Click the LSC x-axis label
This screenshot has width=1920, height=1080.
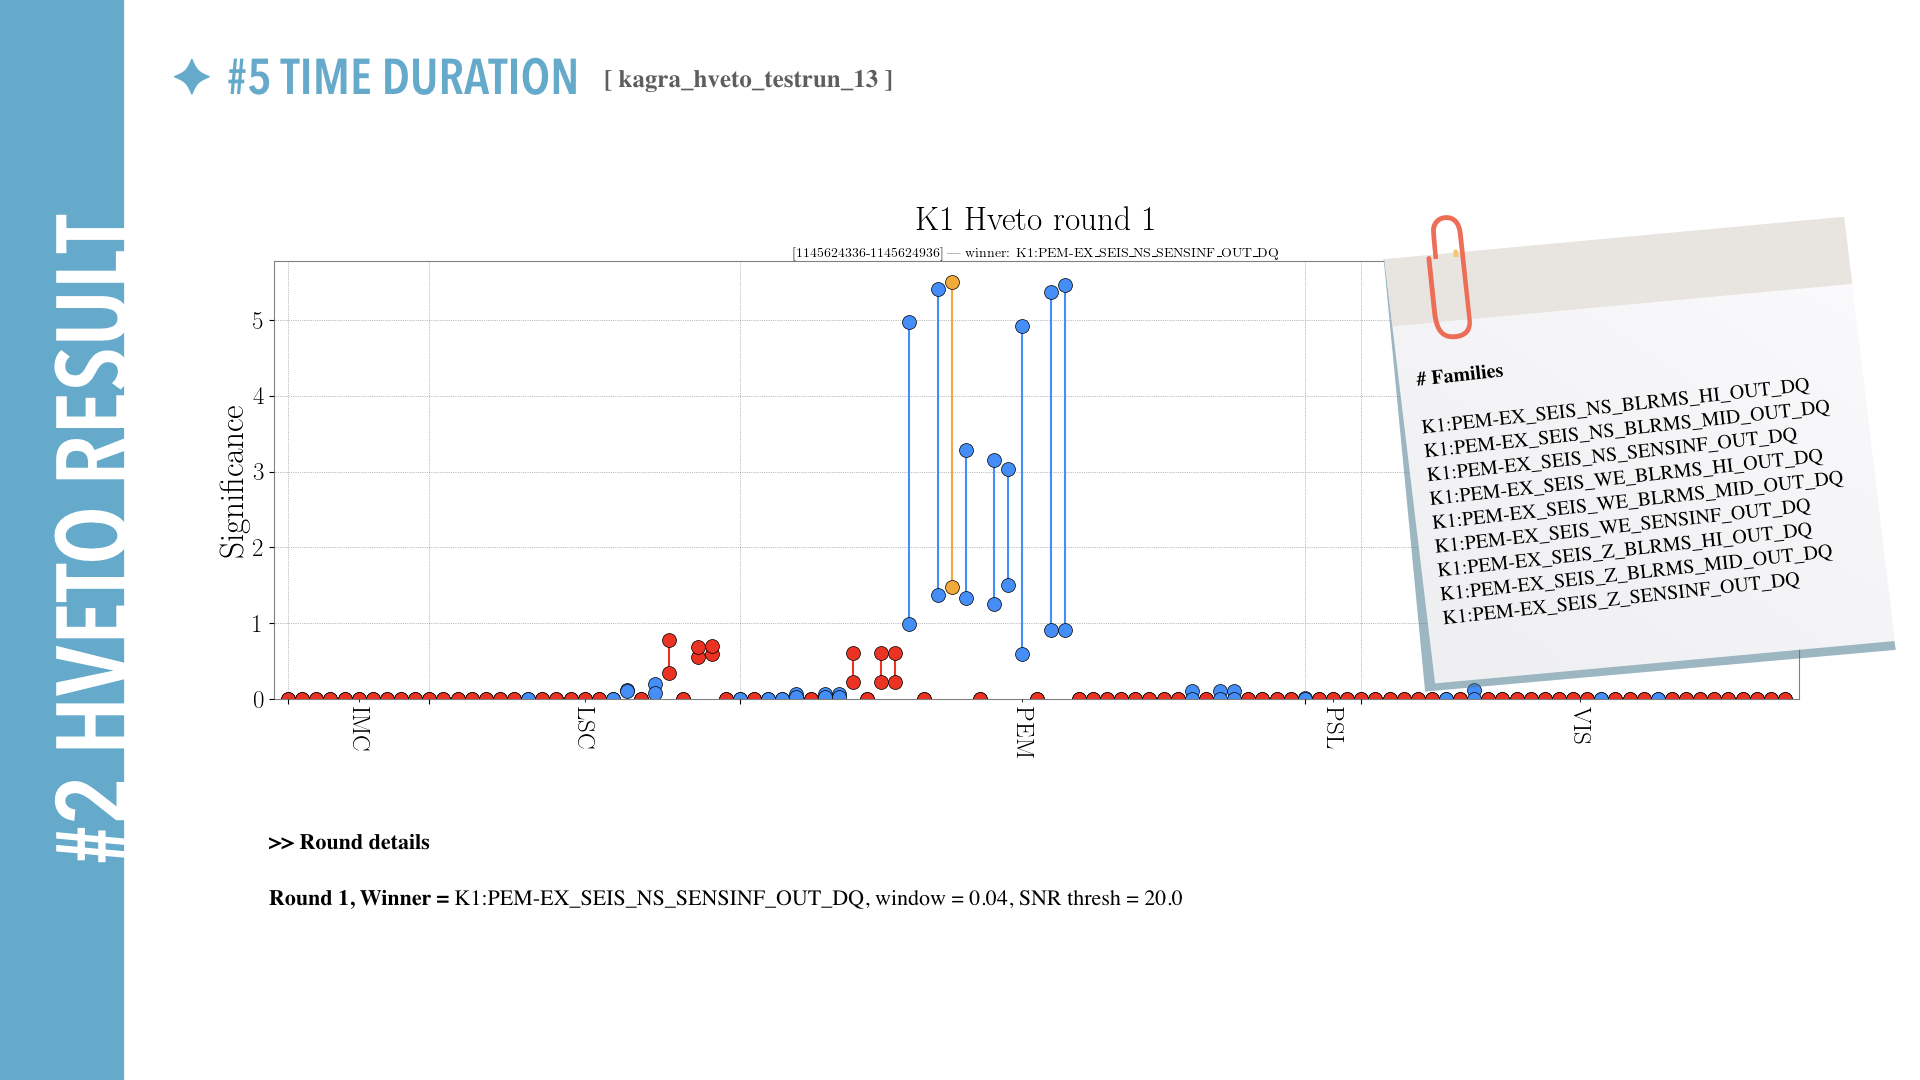[x=586, y=728]
